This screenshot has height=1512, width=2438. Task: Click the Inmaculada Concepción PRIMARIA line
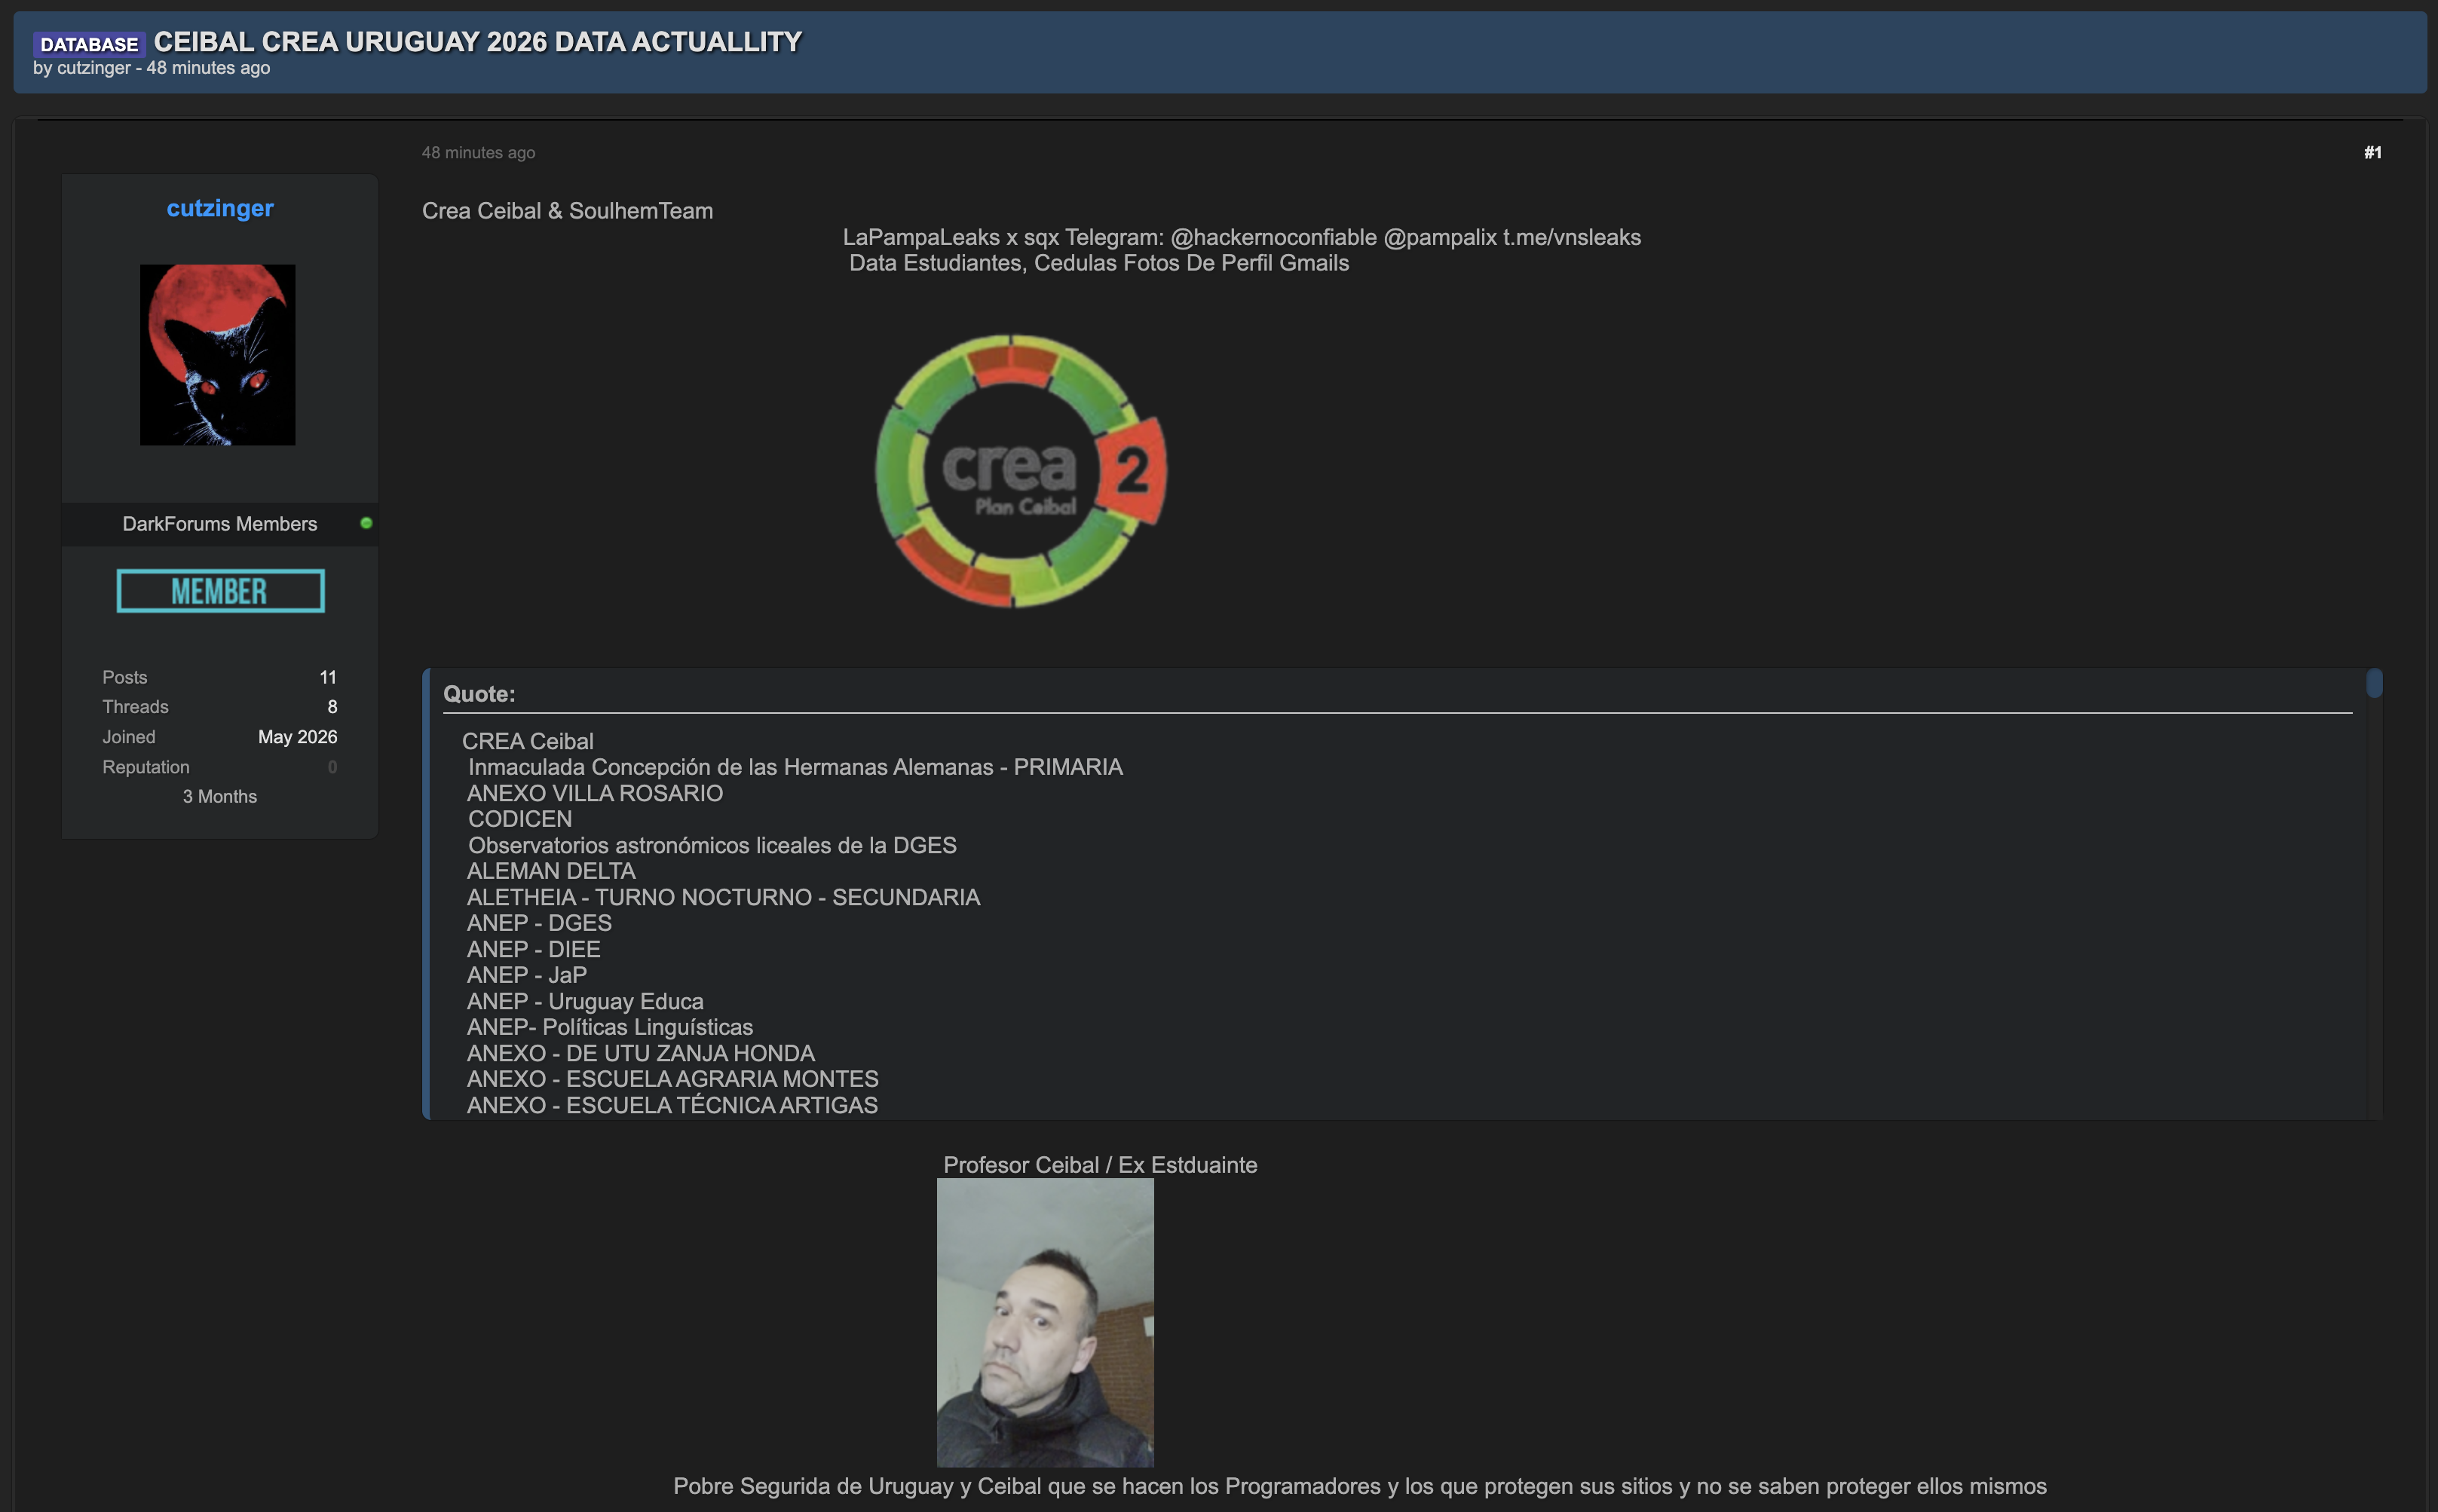[795, 767]
